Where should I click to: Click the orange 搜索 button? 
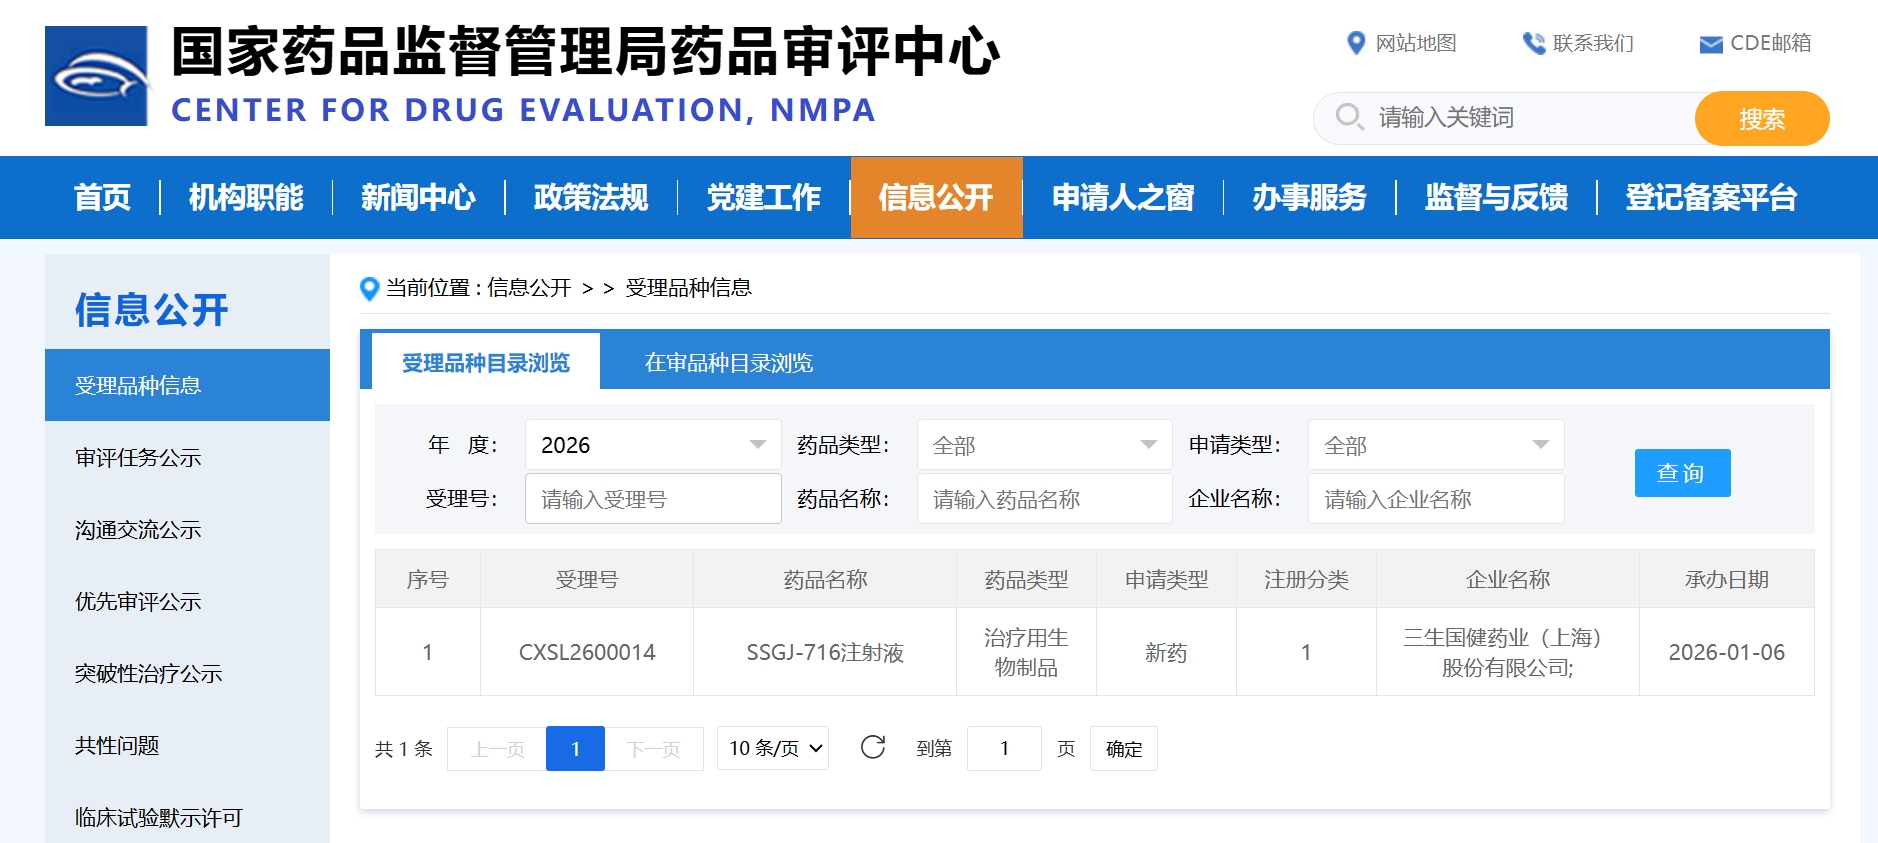point(1762,119)
